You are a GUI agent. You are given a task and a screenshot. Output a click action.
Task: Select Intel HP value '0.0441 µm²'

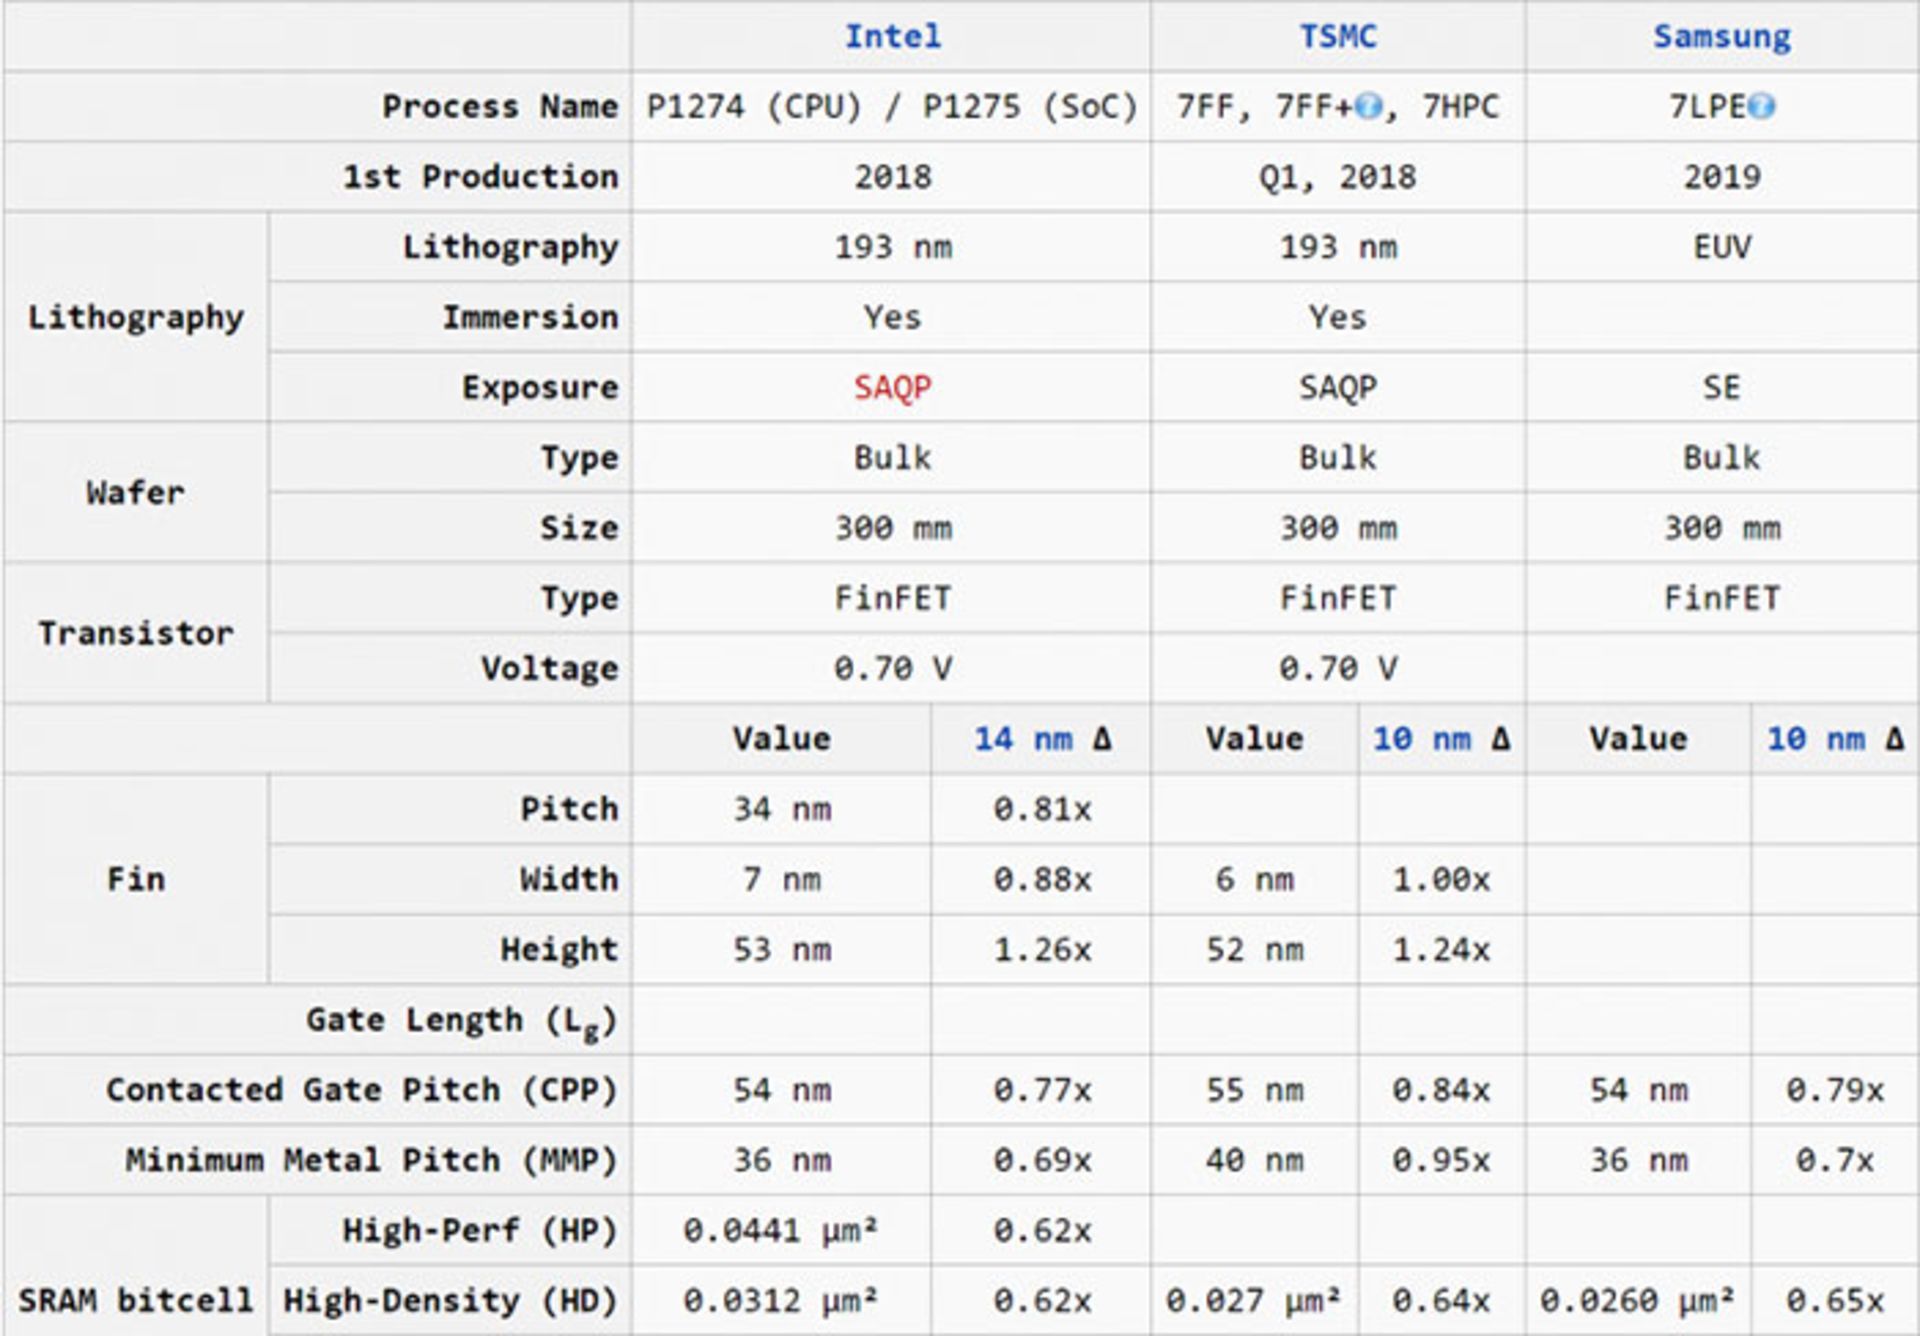click(782, 1231)
